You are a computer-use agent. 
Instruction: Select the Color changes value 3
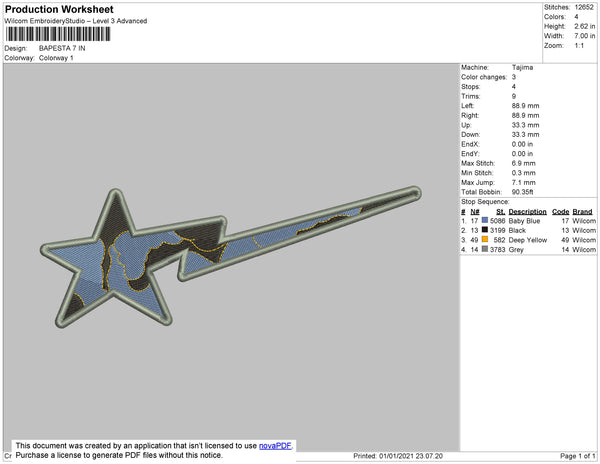pyautogui.click(x=514, y=77)
